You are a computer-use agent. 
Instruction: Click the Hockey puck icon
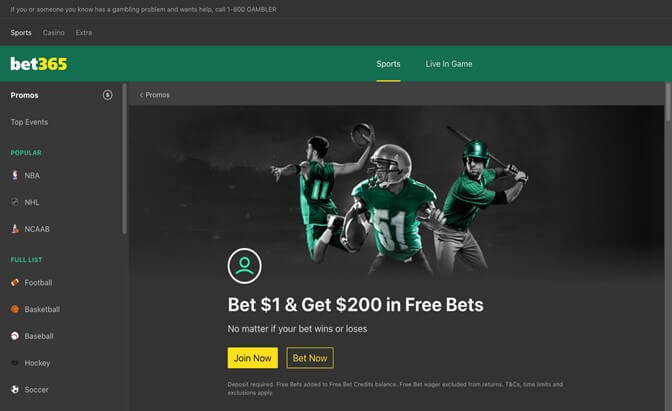pos(15,363)
